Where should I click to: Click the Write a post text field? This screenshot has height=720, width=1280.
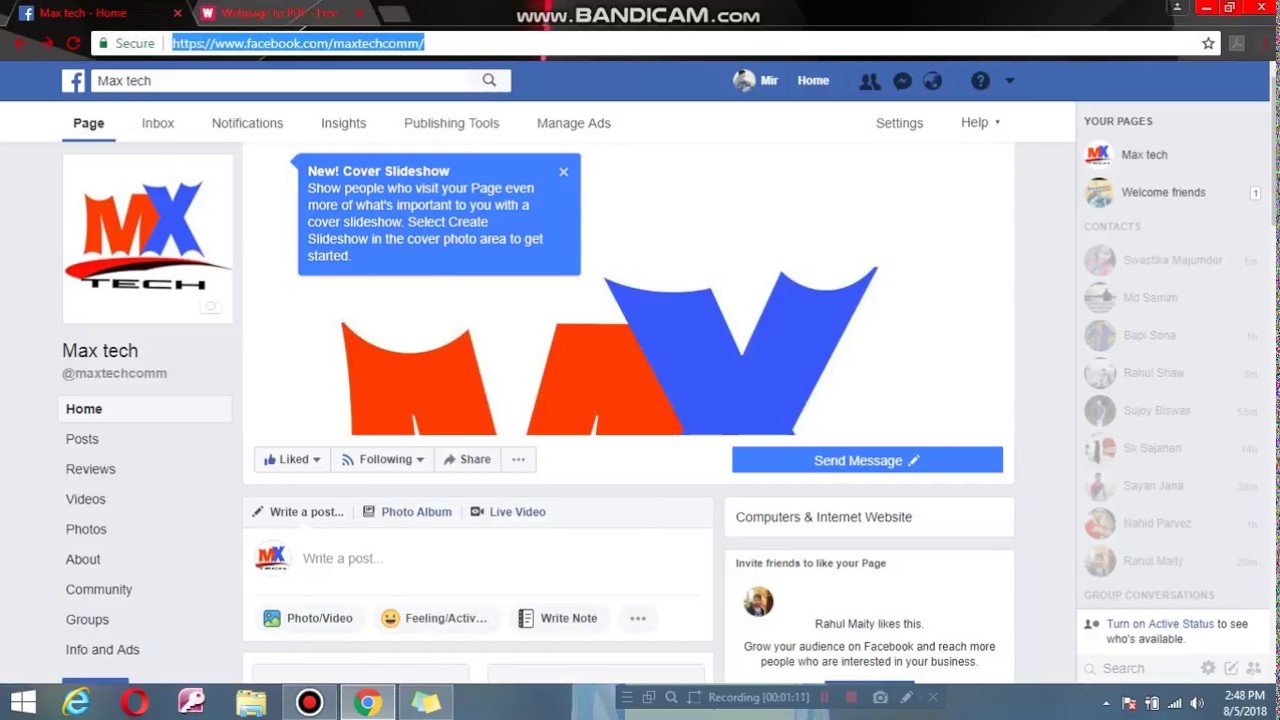(x=480, y=558)
